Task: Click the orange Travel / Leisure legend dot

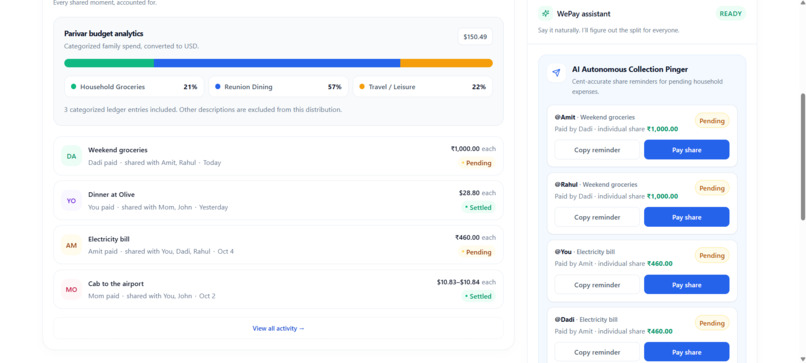Action: click(x=362, y=87)
